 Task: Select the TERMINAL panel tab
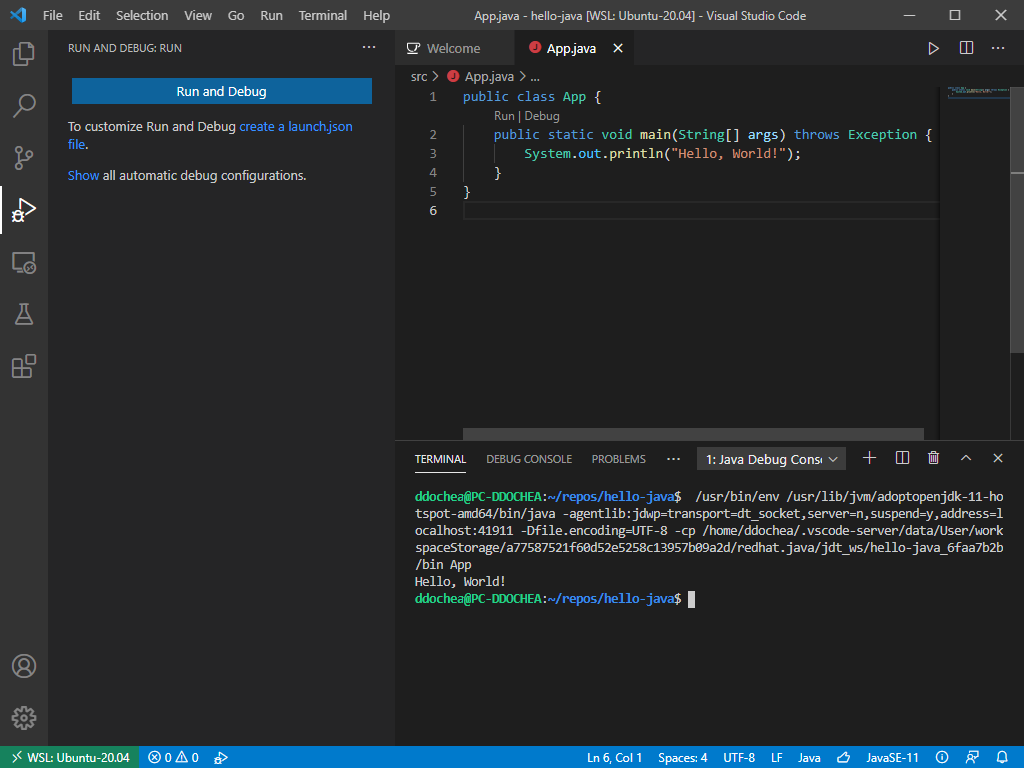click(440, 459)
